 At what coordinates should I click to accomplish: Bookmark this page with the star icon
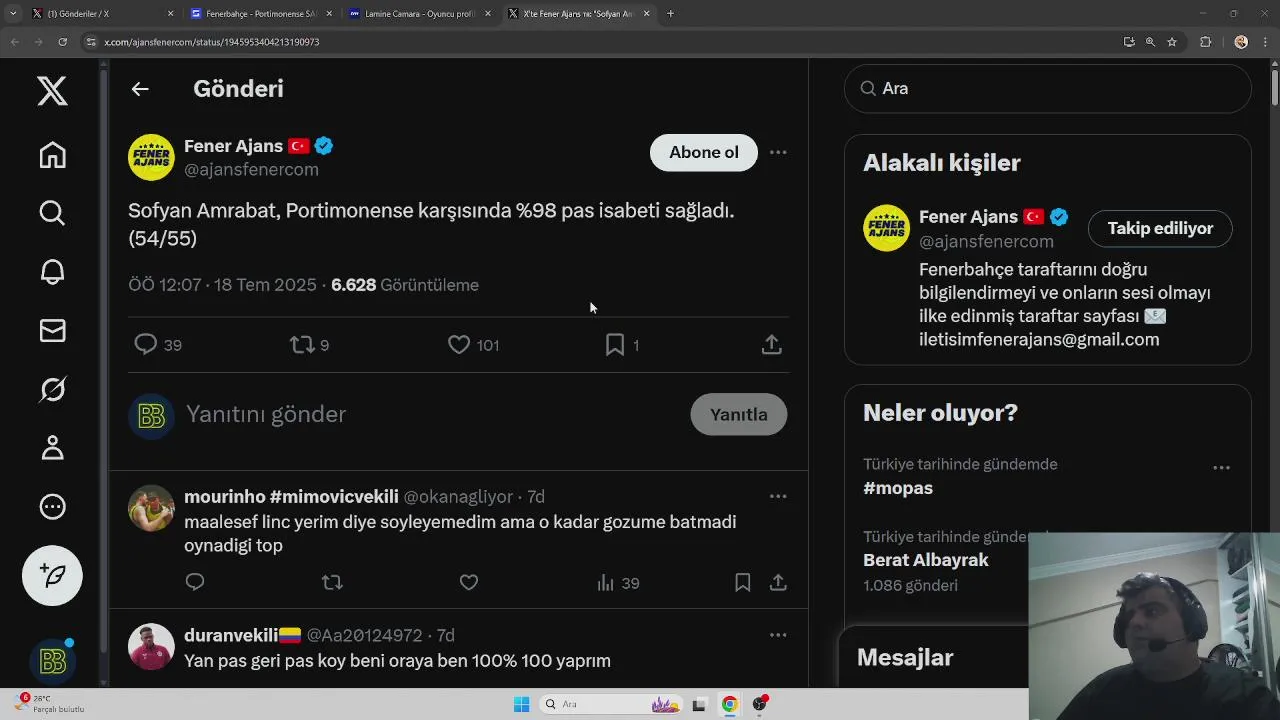point(1172,42)
